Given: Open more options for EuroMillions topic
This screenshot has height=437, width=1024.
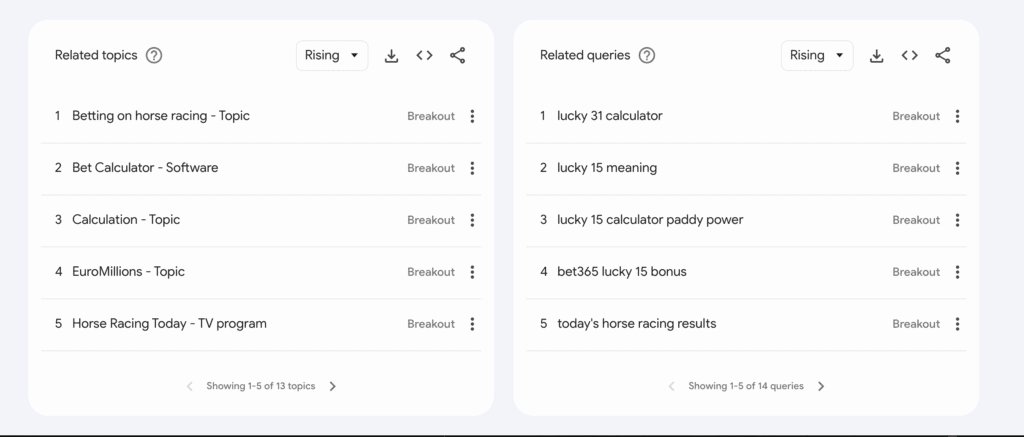Looking at the screenshot, I should 472,272.
